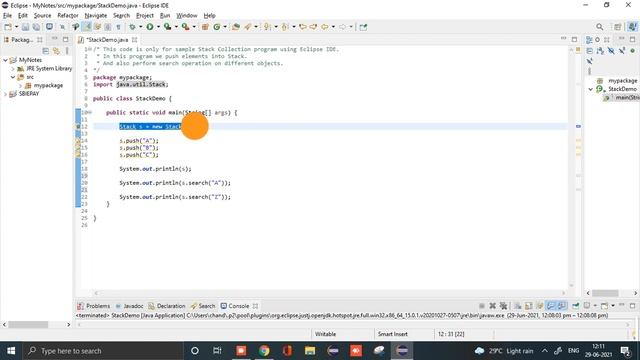
Task: Open the Run button dropdown arrow
Action: [x=158, y=27]
